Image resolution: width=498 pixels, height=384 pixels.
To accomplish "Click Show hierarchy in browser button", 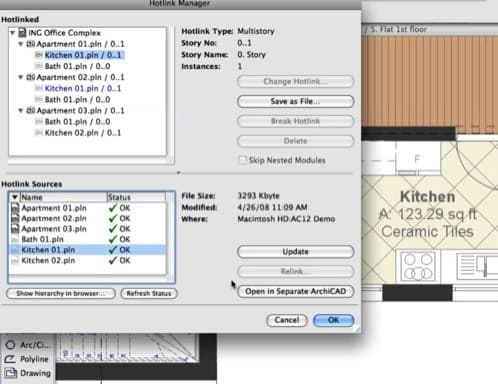I will click(61, 293).
